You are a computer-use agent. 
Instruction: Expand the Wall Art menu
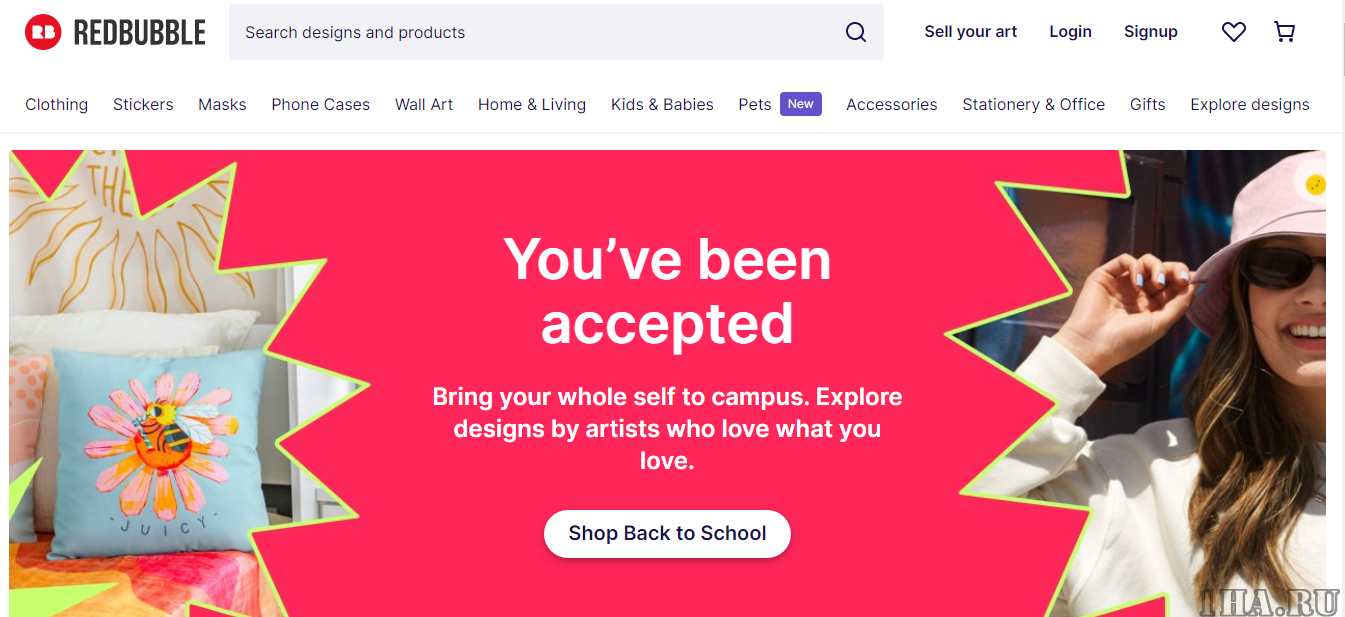pyautogui.click(x=424, y=104)
